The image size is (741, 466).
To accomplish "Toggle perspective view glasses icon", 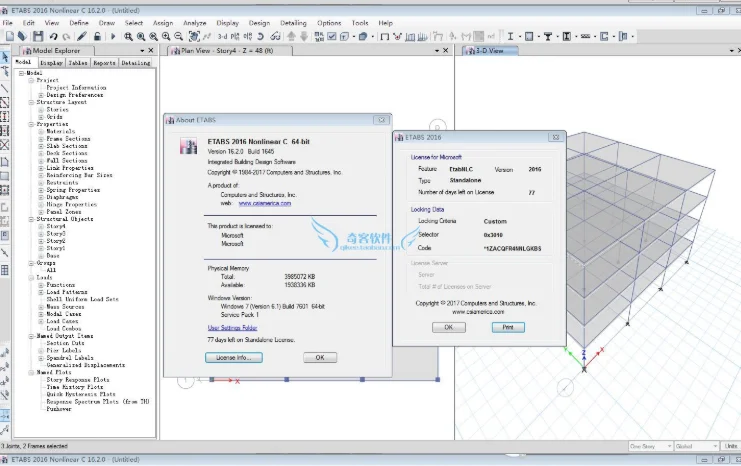I will pos(276,36).
